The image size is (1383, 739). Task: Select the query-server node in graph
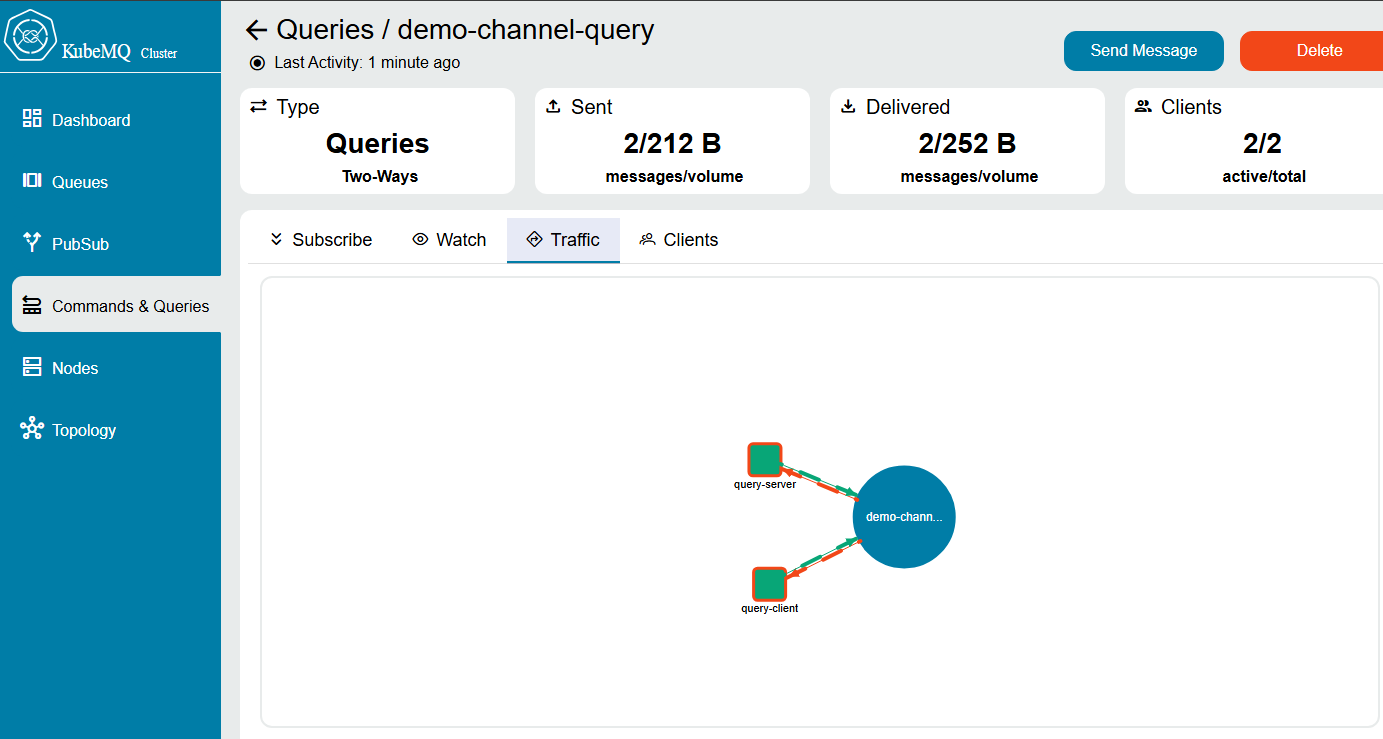pyautogui.click(x=764, y=460)
